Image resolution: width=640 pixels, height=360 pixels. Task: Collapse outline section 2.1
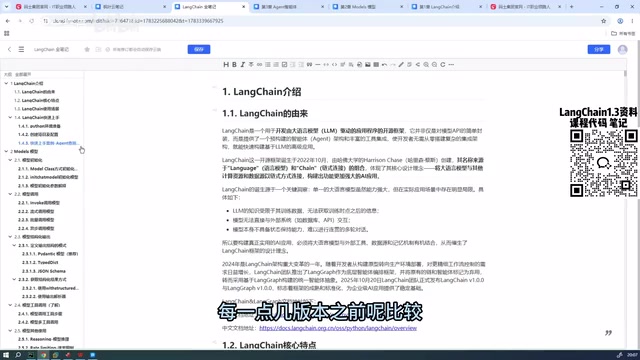(x=10, y=160)
